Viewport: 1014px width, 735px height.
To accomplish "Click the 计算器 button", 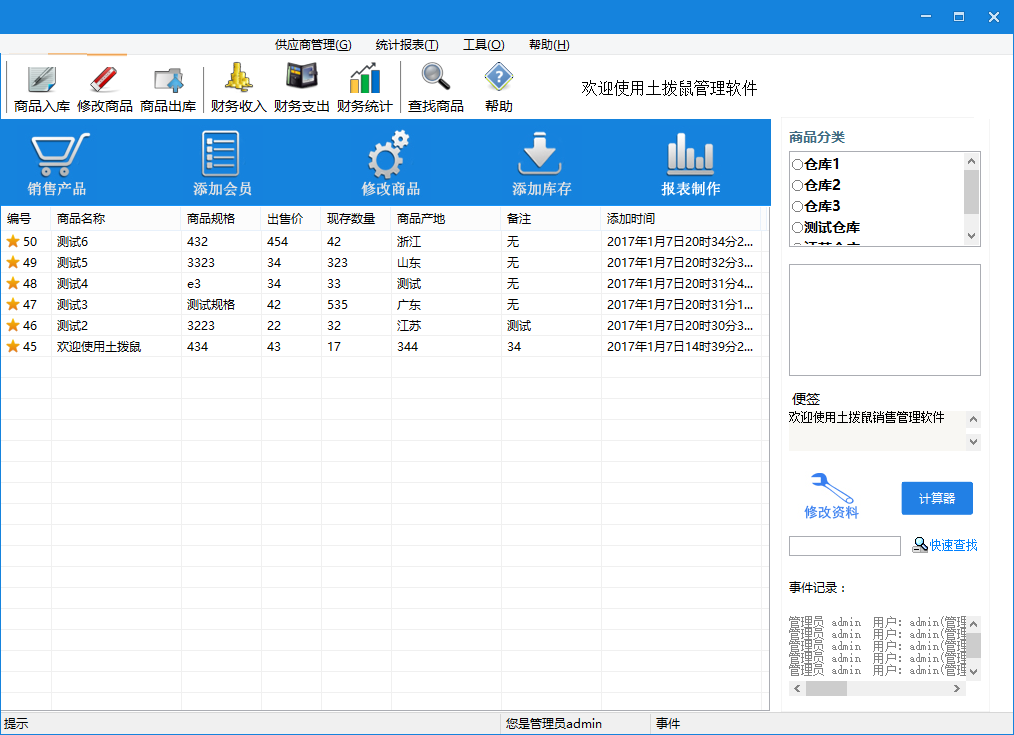I will [x=936, y=498].
